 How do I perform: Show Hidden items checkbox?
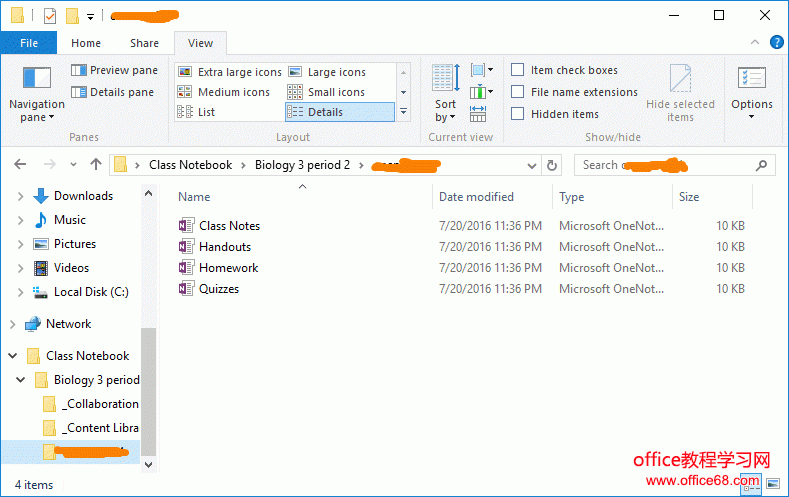[518, 114]
